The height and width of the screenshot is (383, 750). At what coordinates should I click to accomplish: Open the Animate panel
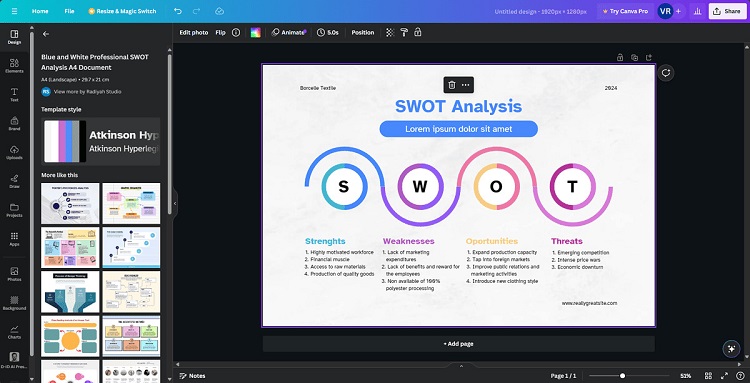pyautogui.click(x=289, y=33)
